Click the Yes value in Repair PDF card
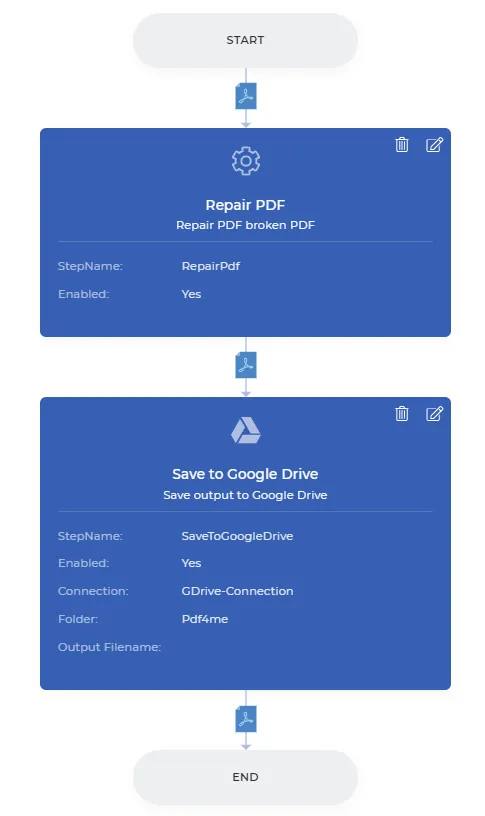485x816 pixels. point(191,294)
